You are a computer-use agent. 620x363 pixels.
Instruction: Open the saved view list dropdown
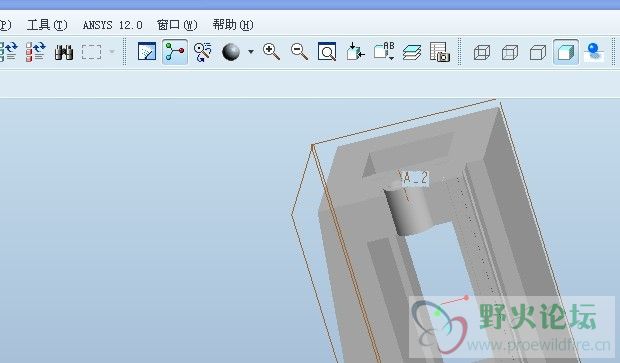point(384,52)
